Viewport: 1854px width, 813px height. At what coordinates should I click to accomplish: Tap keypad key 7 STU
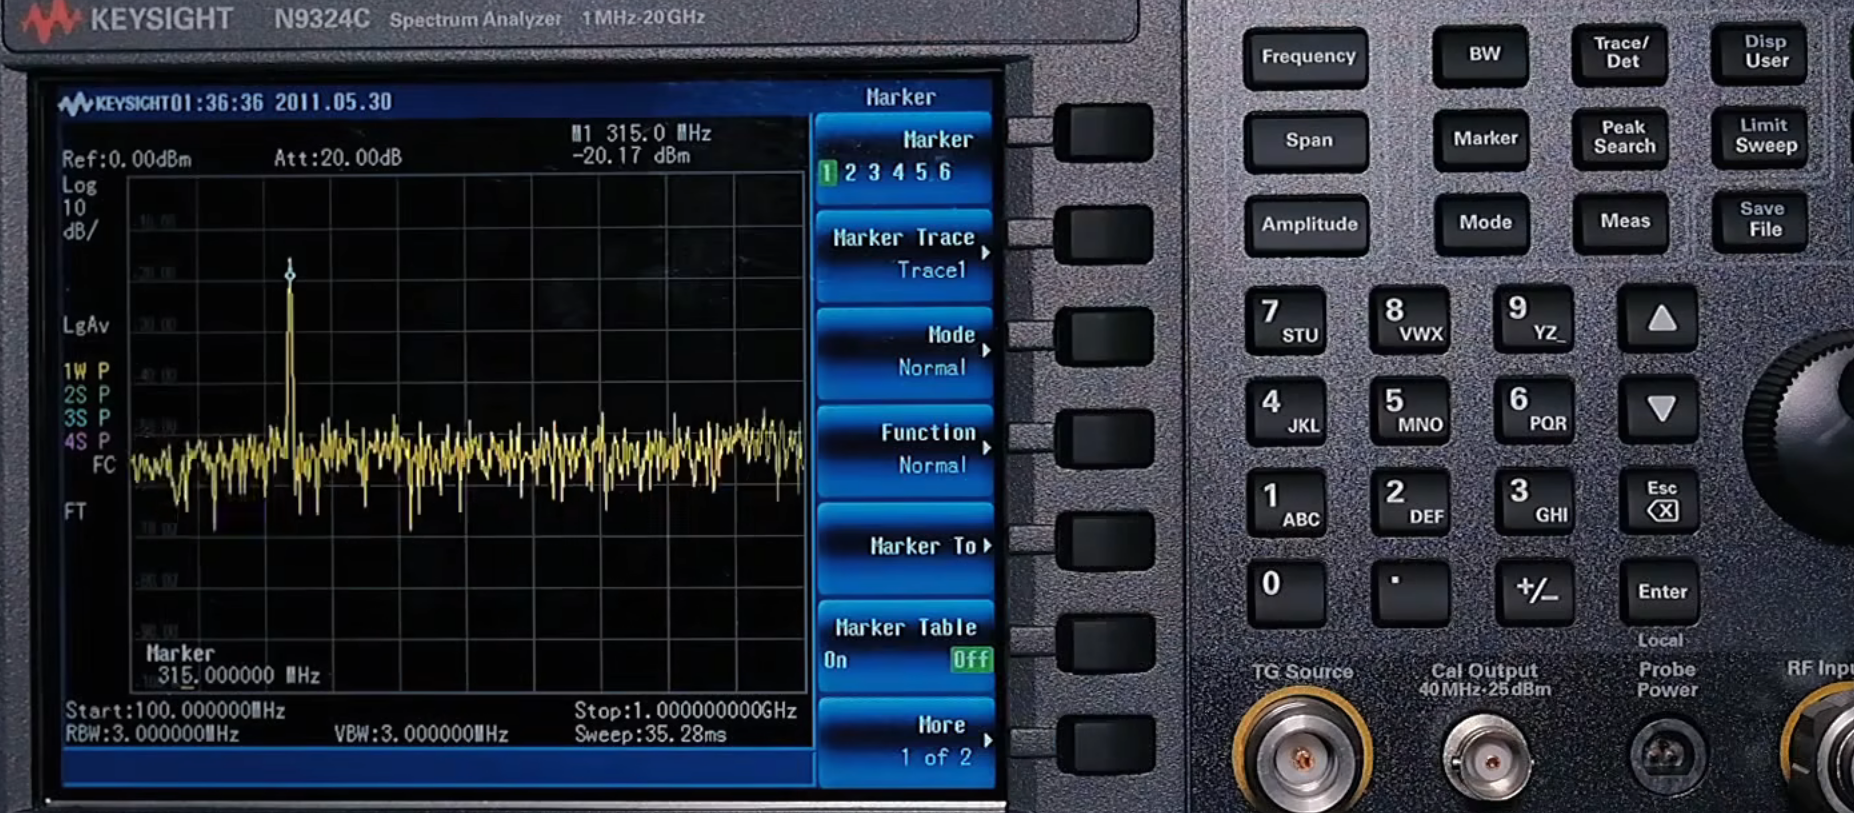[1286, 320]
